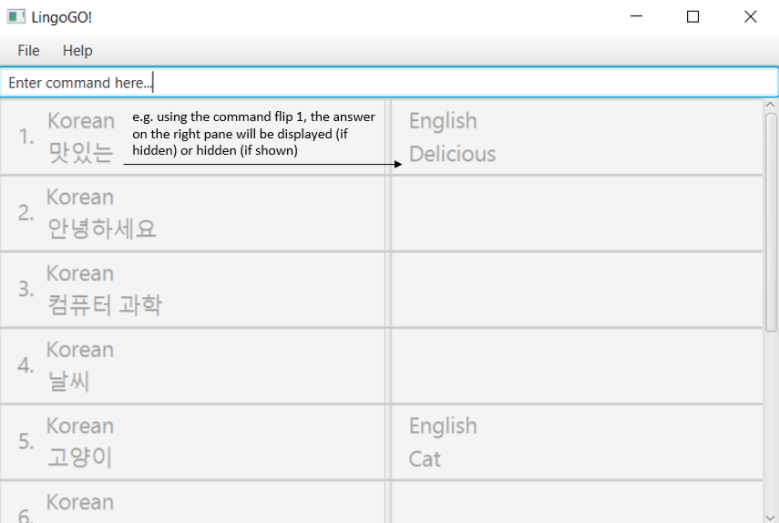
Task: Minimize the LingoGO! window
Action: coord(636,17)
